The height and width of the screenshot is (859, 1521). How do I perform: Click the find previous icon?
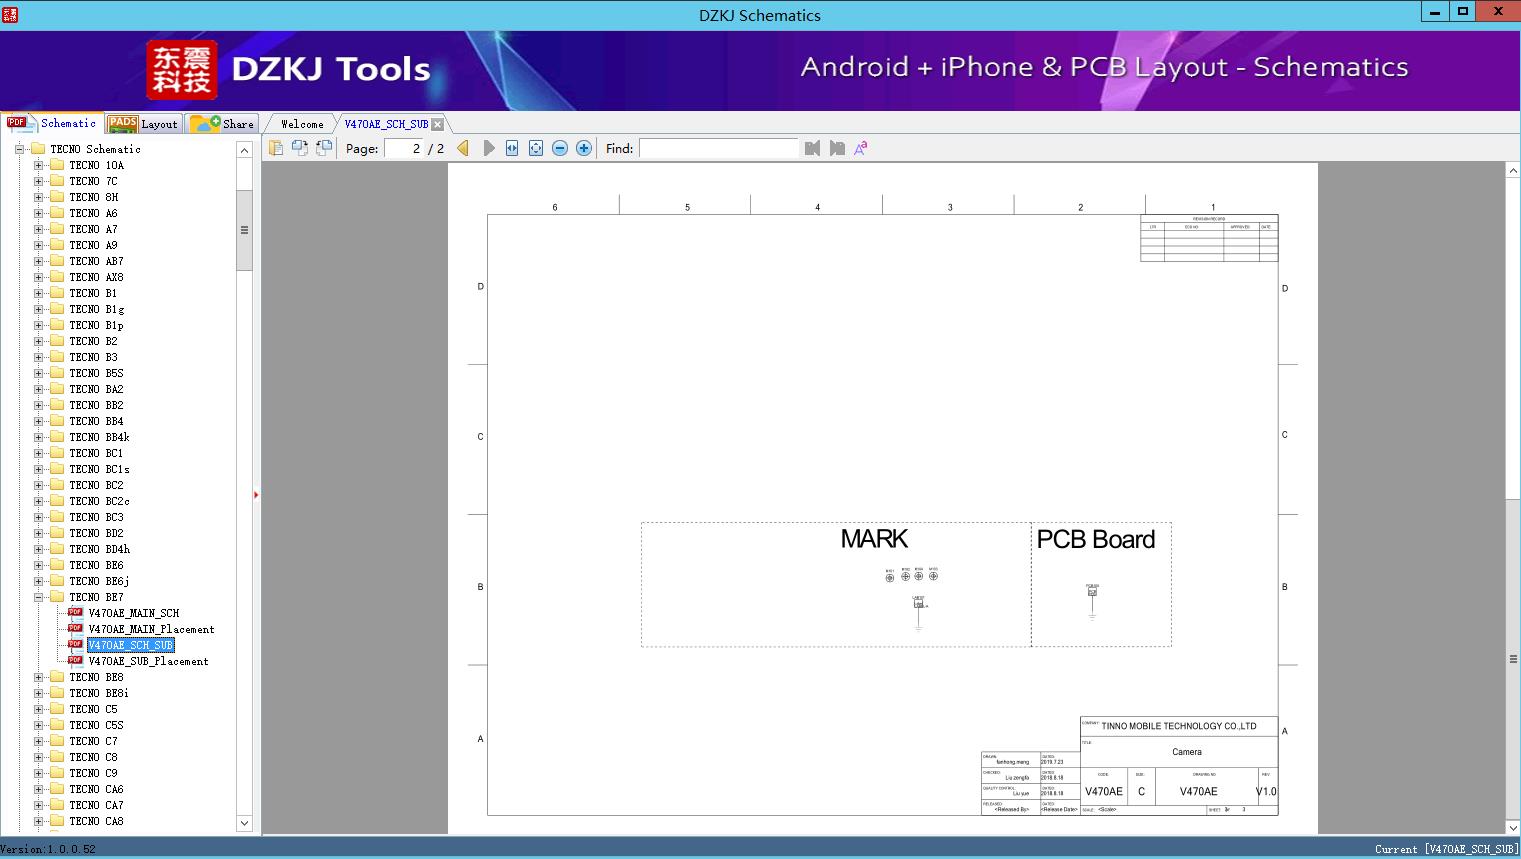coord(812,148)
